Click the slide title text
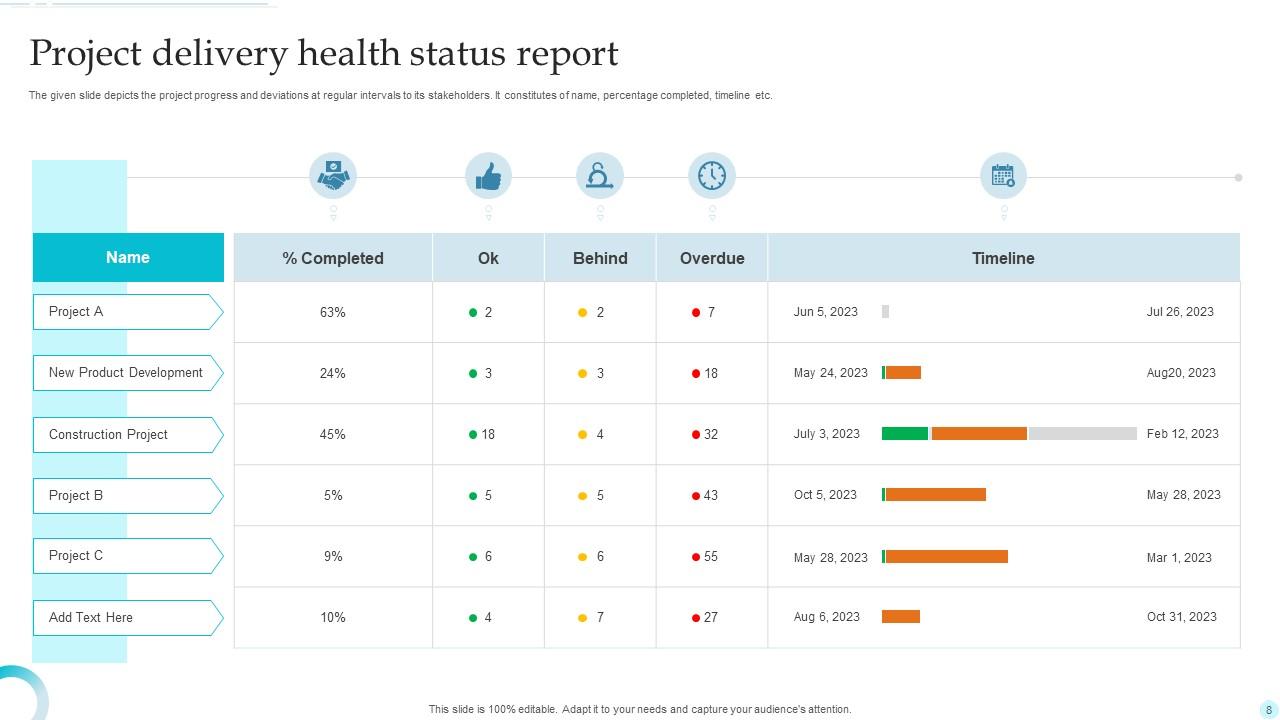The height and width of the screenshot is (720, 1280). pyautogui.click(x=324, y=53)
